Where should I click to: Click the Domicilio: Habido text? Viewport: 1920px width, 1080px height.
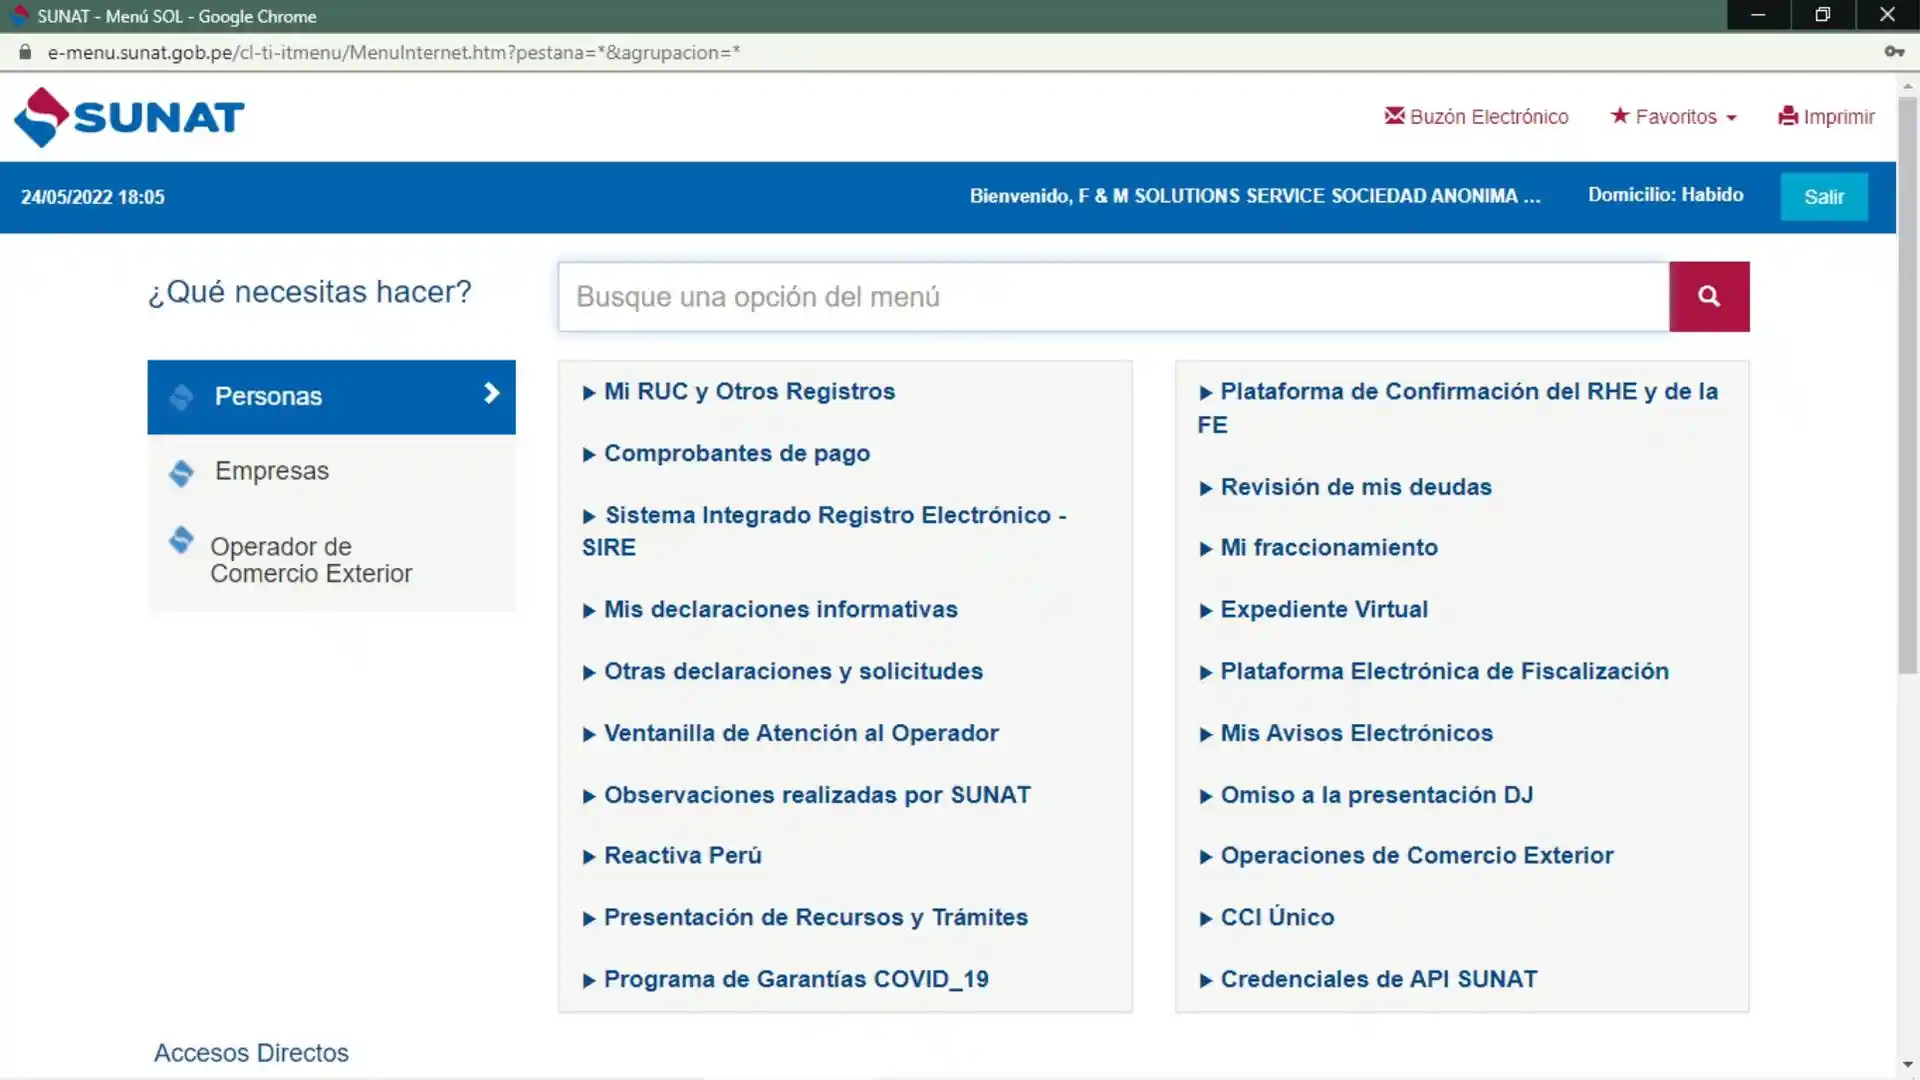1665,195
